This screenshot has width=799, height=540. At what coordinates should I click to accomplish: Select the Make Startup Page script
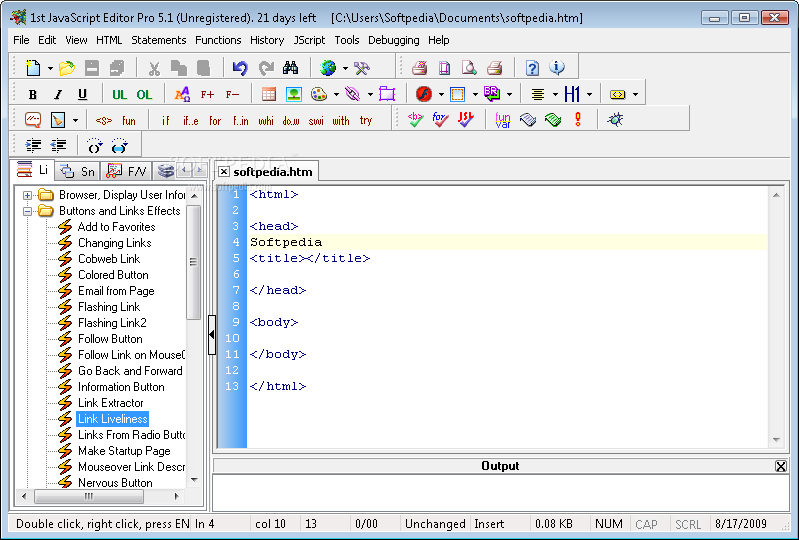click(124, 451)
